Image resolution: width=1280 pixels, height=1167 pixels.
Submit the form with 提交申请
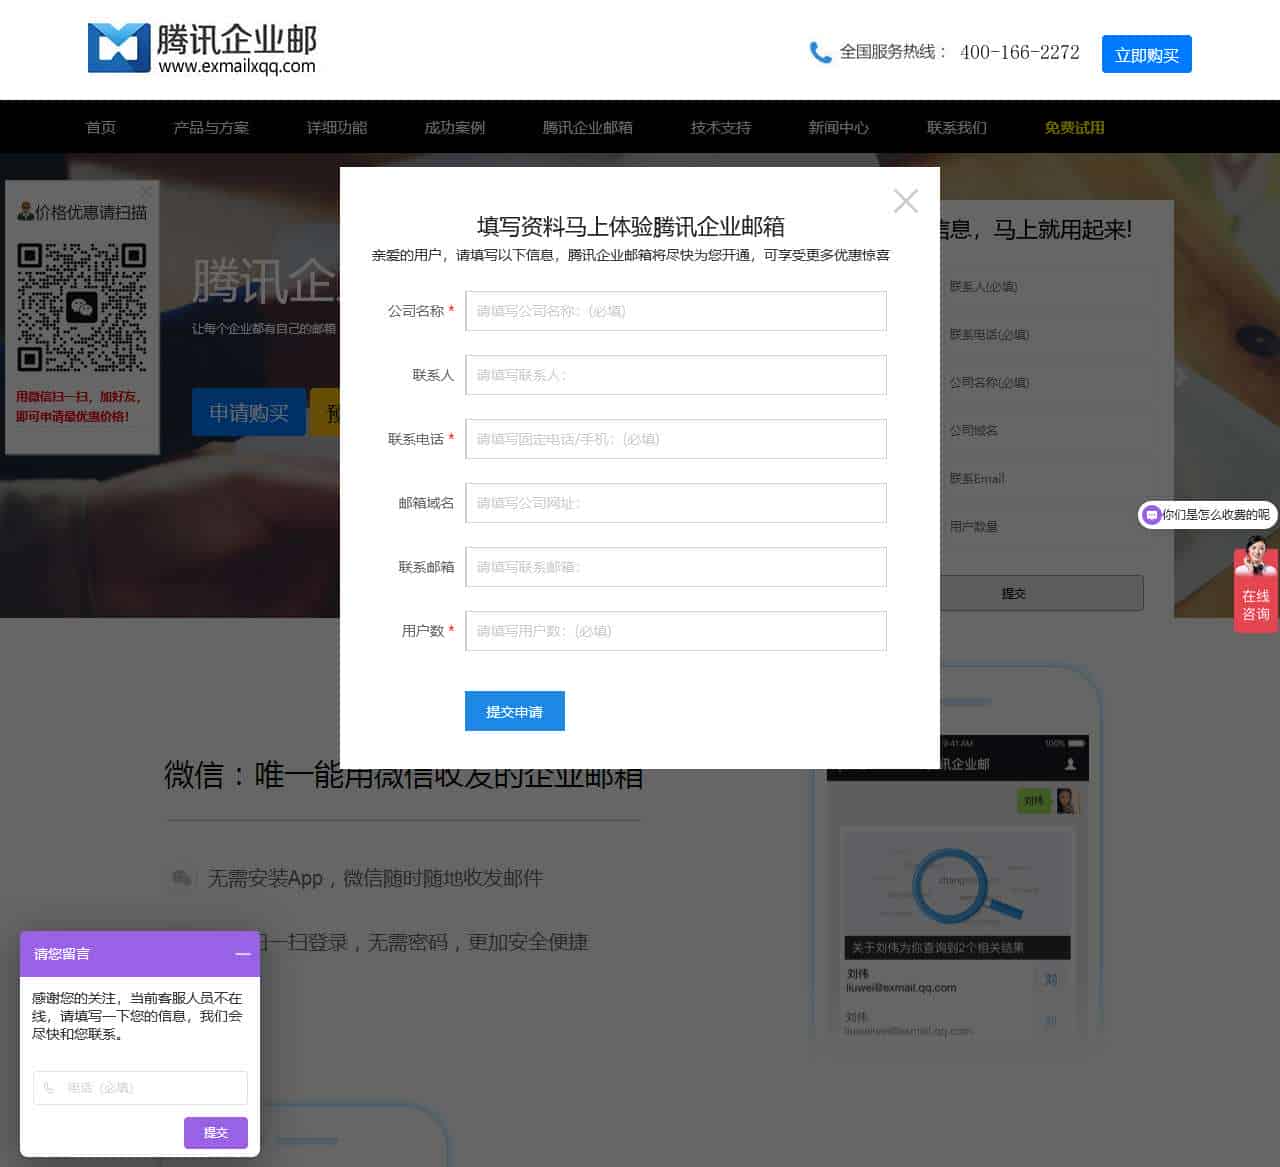[515, 711]
